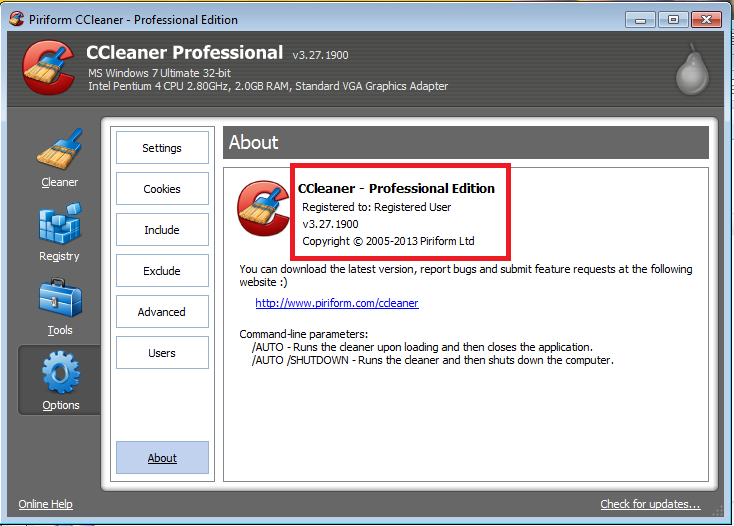Open the Cookies options tab
Viewport: 734px width, 526px height.
(162, 189)
